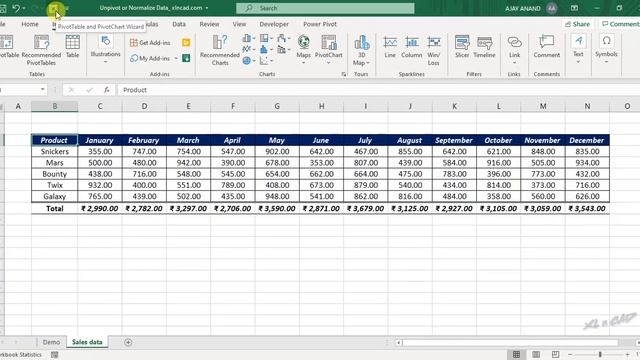Click the macro record icon in status bar
Viewport: 640px width, 360px height.
pos(55,355)
